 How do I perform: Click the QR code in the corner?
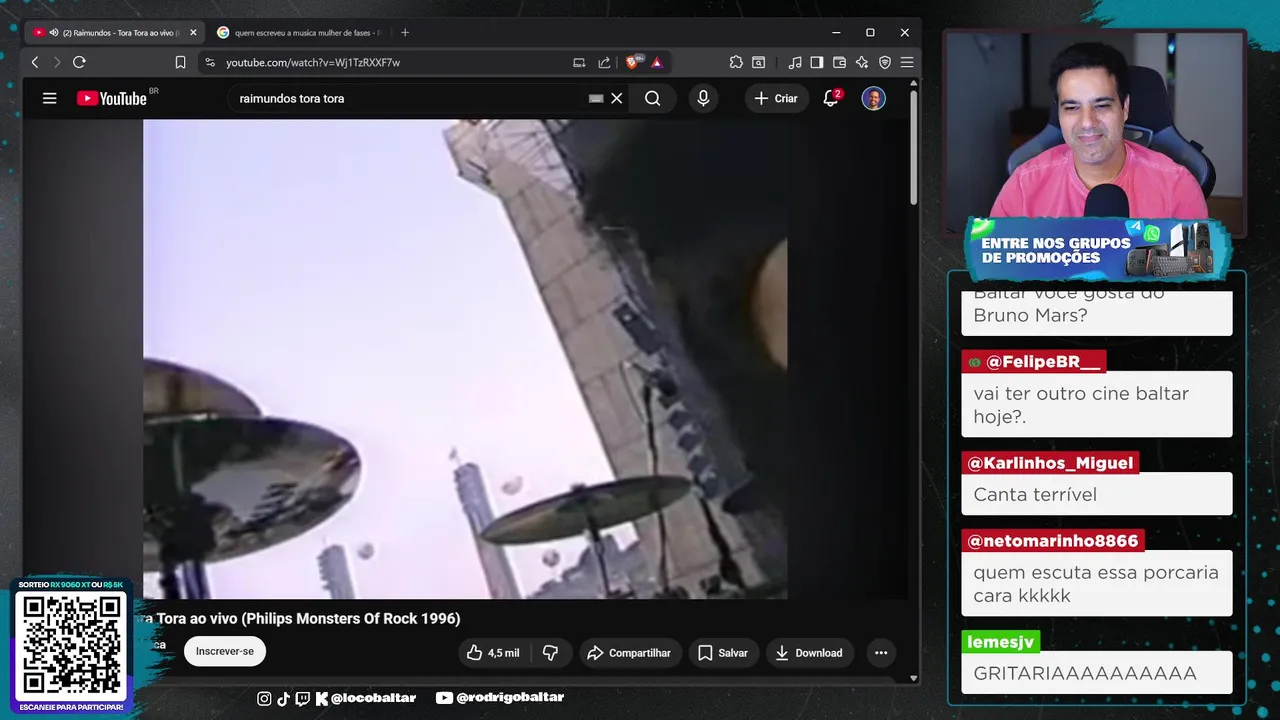point(71,645)
